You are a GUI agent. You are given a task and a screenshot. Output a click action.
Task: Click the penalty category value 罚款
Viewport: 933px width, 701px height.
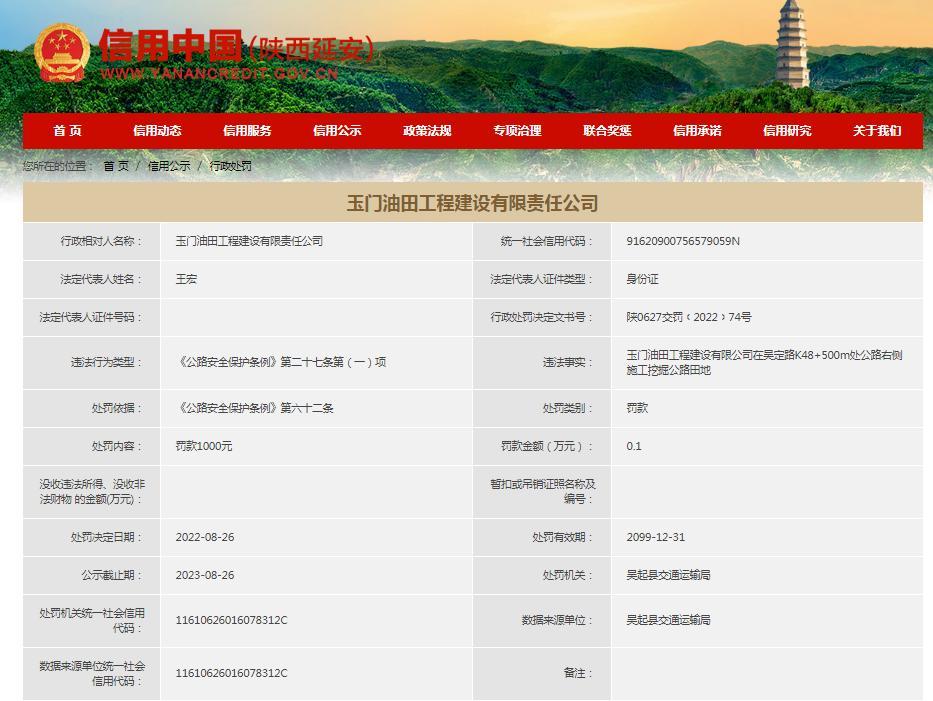pyautogui.click(x=637, y=408)
